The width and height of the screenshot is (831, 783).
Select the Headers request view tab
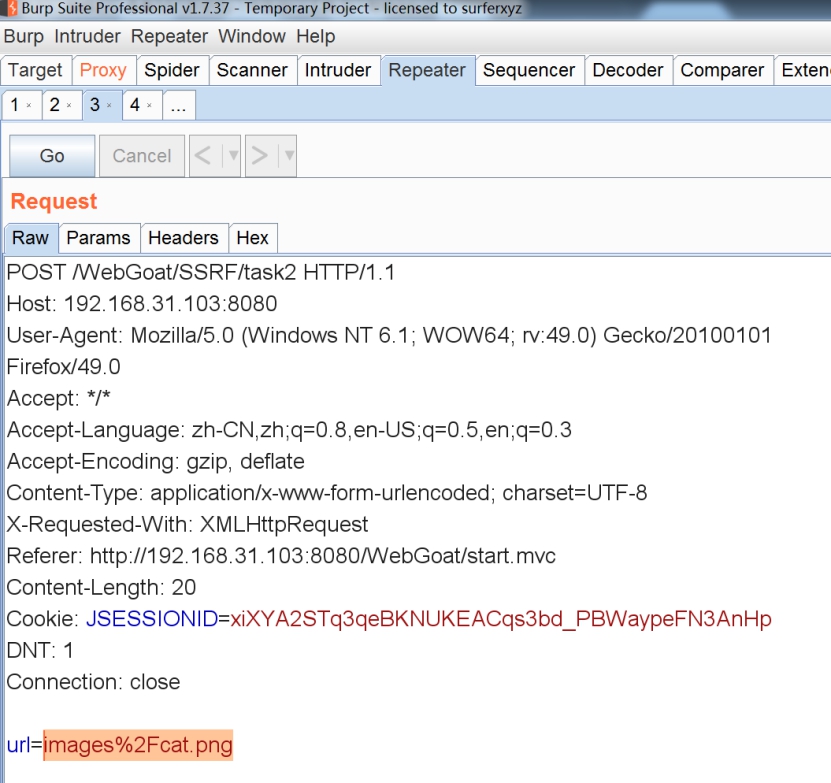click(x=183, y=238)
